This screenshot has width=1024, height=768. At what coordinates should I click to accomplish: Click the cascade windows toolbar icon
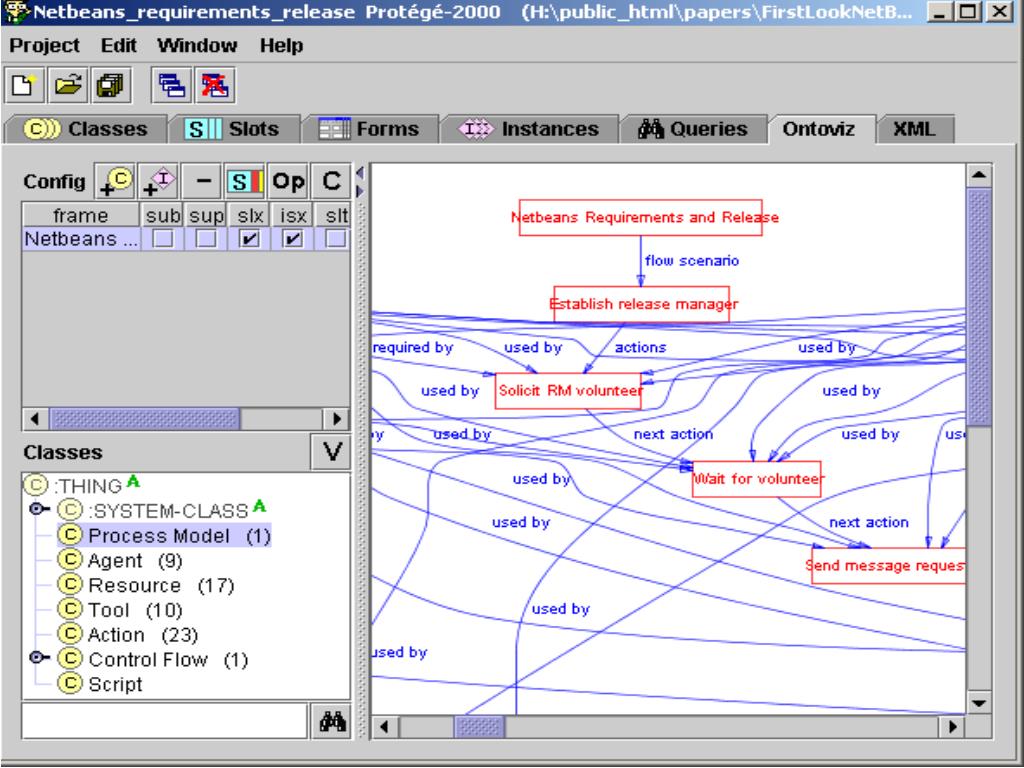(x=172, y=86)
